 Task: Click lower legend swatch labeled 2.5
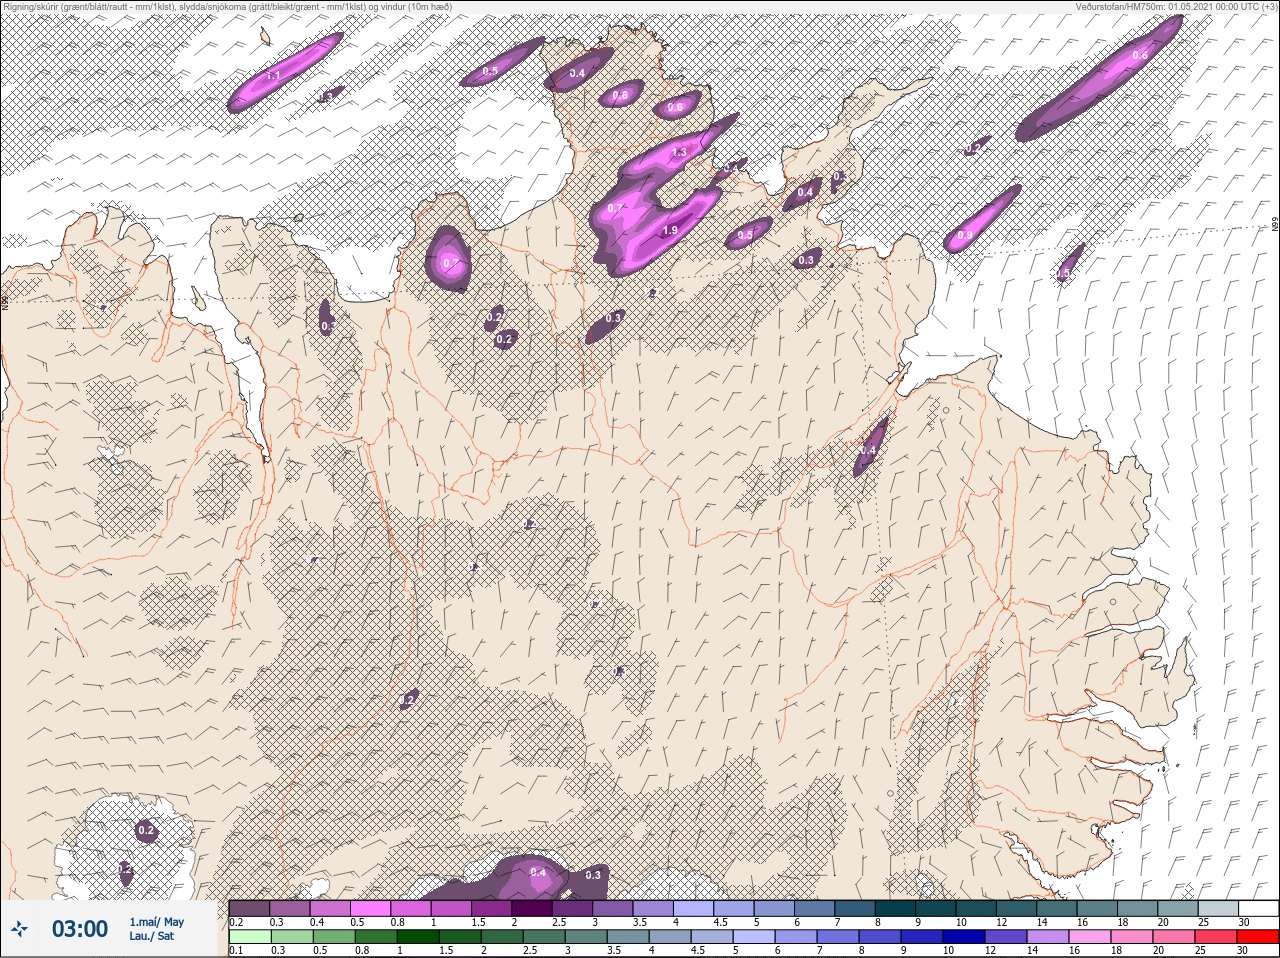pyautogui.click(x=544, y=937)
